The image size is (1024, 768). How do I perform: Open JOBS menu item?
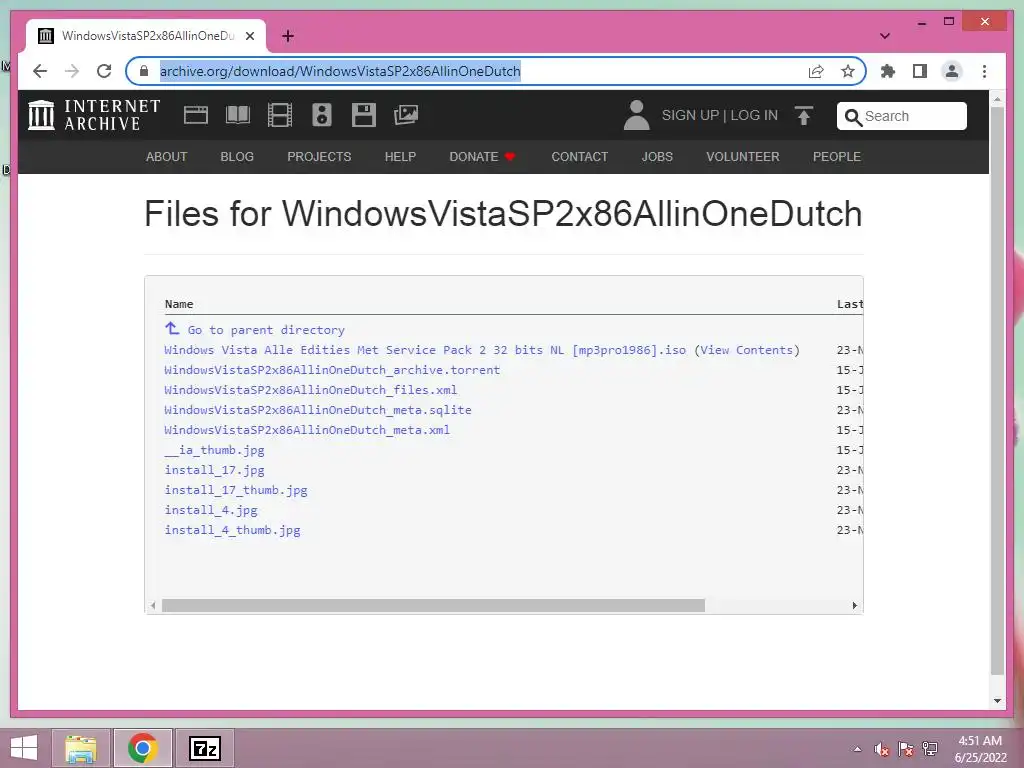657,157
